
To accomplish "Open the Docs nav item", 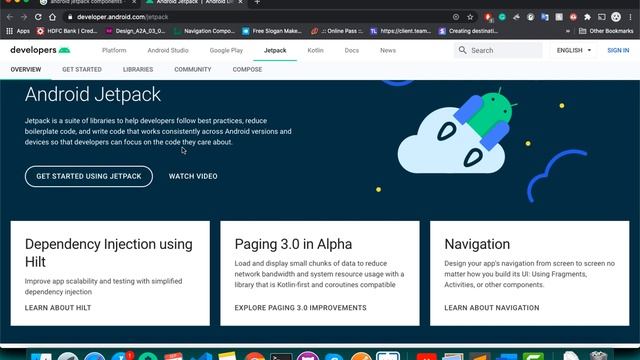I will tap(351, 51).
